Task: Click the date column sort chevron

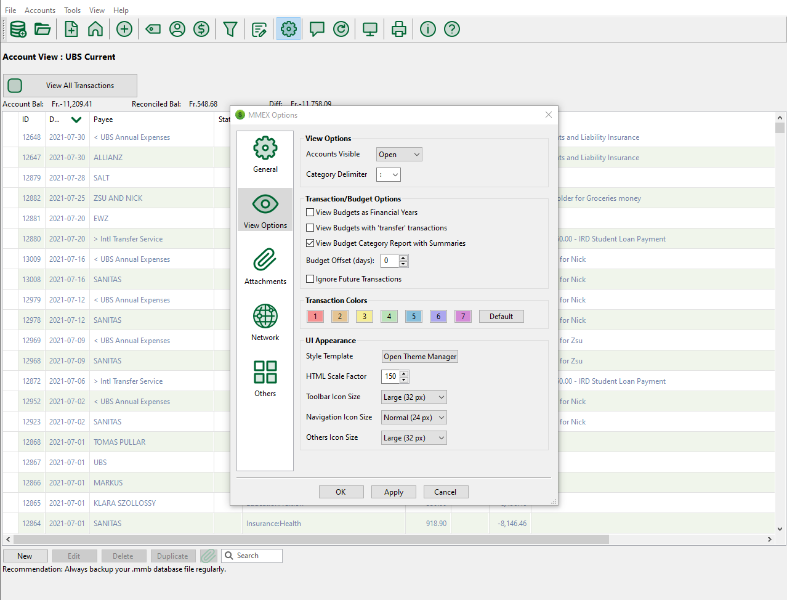Action: pos(76,119)
